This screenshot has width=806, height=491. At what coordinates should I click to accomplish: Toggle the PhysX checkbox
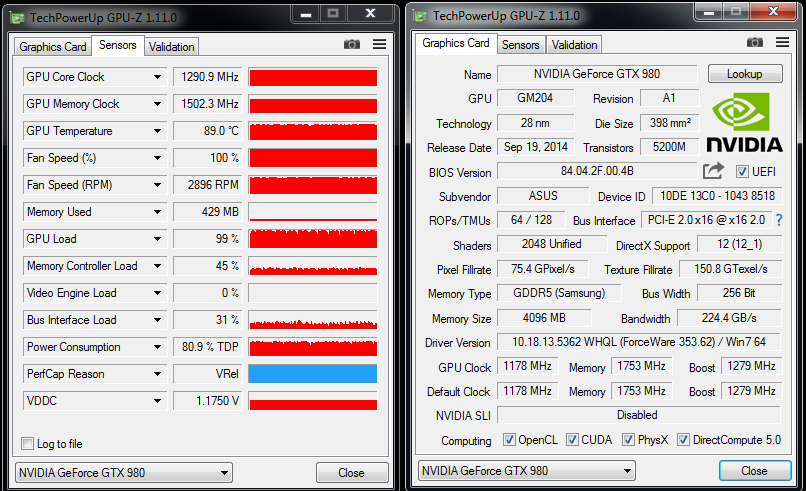coord(628,440)
